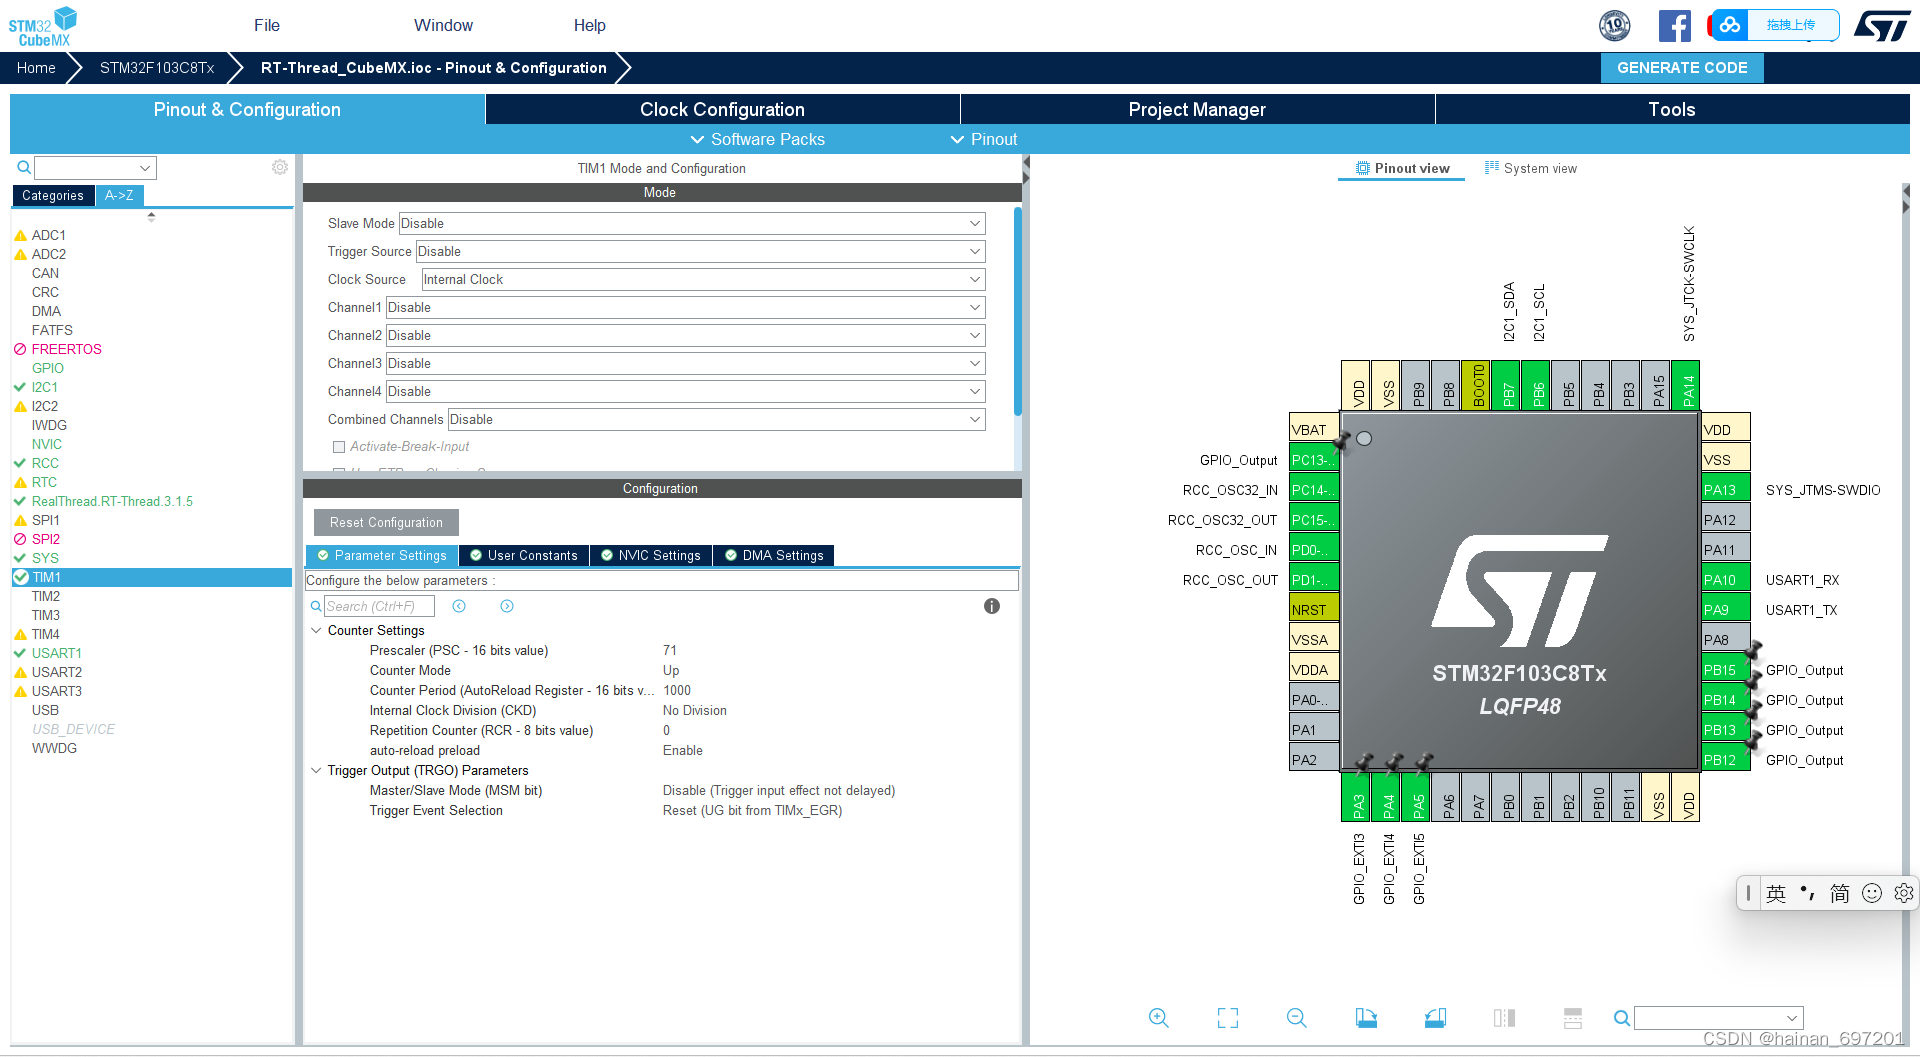This screenshot has height=1057, width=1920.
Task: Select pin PC13 on the chip
Action: click(1314, 460)
